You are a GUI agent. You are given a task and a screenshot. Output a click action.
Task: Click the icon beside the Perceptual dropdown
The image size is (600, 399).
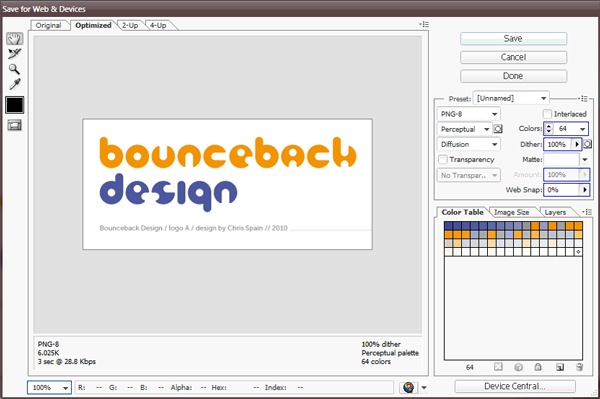(498, 129)
